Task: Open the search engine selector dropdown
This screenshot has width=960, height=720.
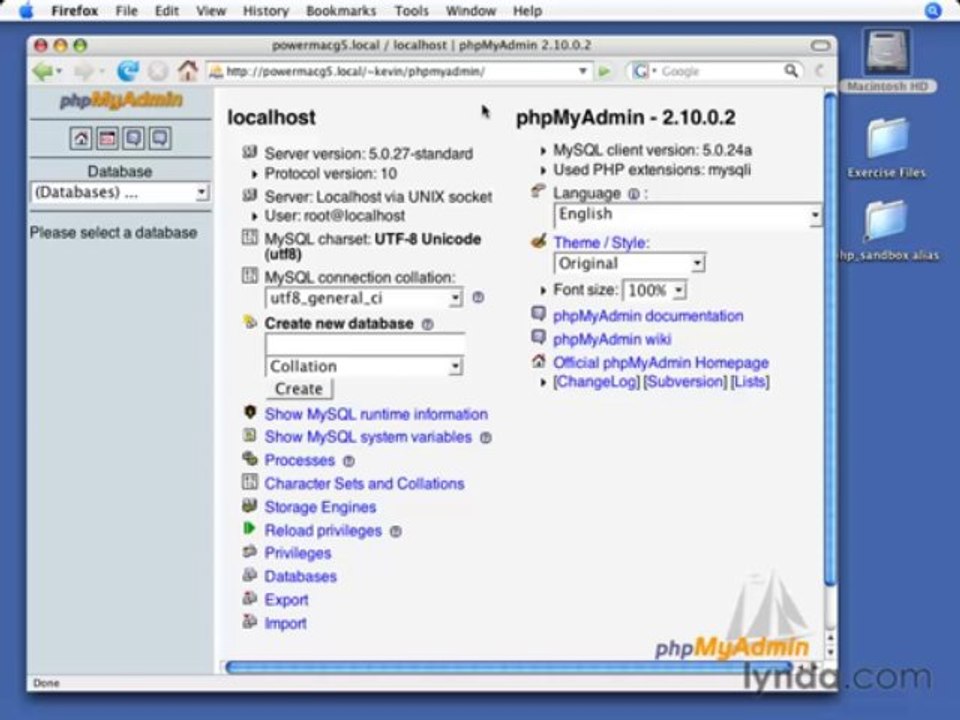Action: tap(643, 72)
